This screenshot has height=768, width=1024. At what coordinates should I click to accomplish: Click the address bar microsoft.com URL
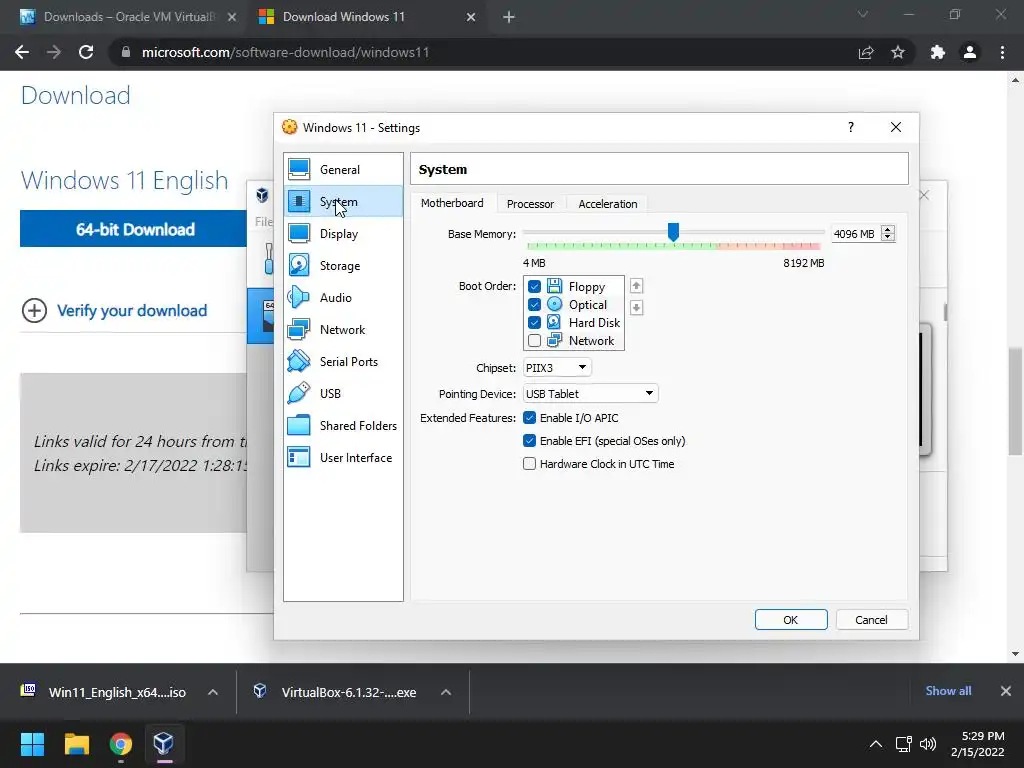click(285, 52)
